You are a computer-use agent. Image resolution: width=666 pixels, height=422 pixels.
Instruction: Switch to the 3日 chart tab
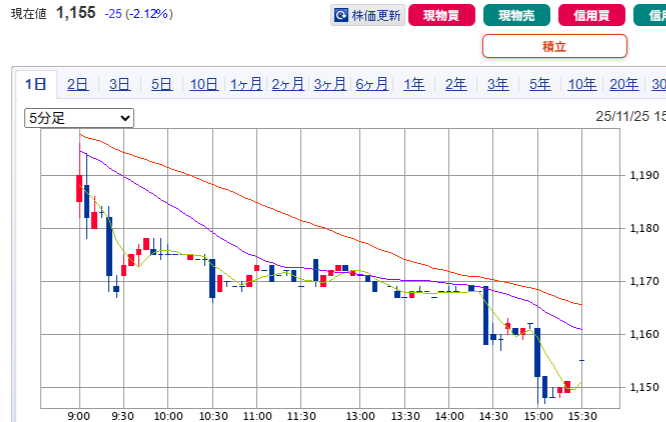point(120,84)
